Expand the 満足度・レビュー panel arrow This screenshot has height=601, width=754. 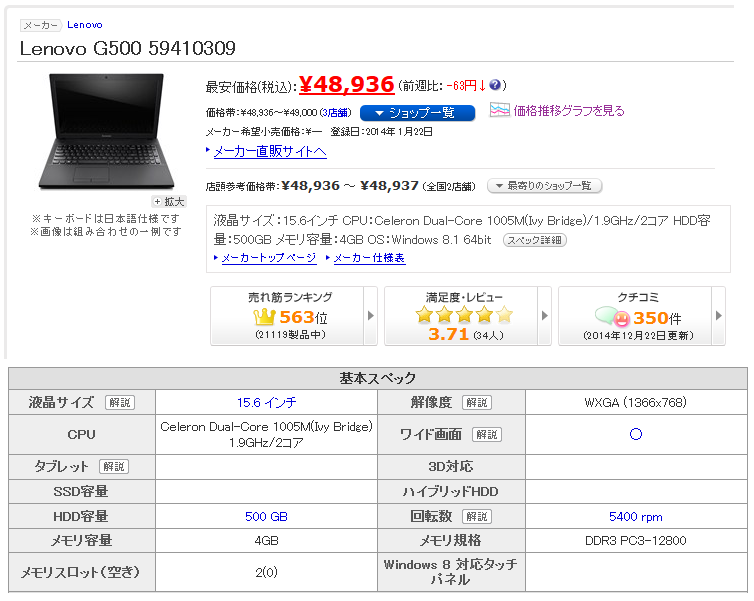click(x=544, y=315)
